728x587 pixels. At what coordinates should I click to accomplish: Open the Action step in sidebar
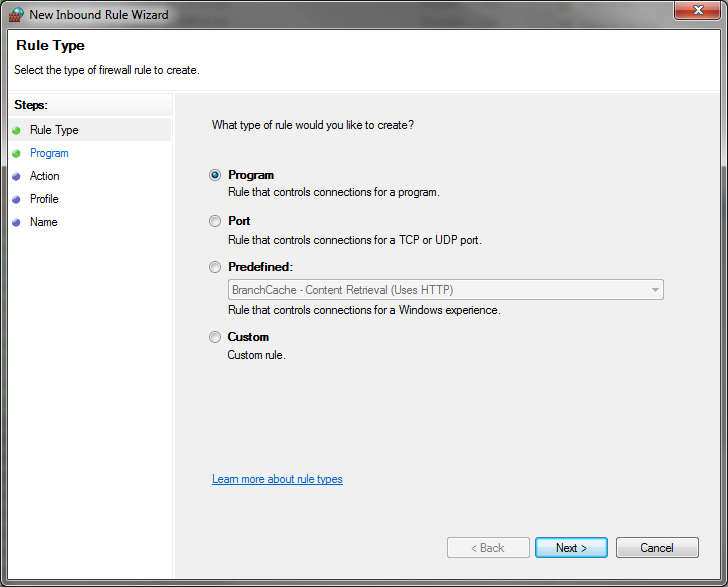[x=45, y=176]
